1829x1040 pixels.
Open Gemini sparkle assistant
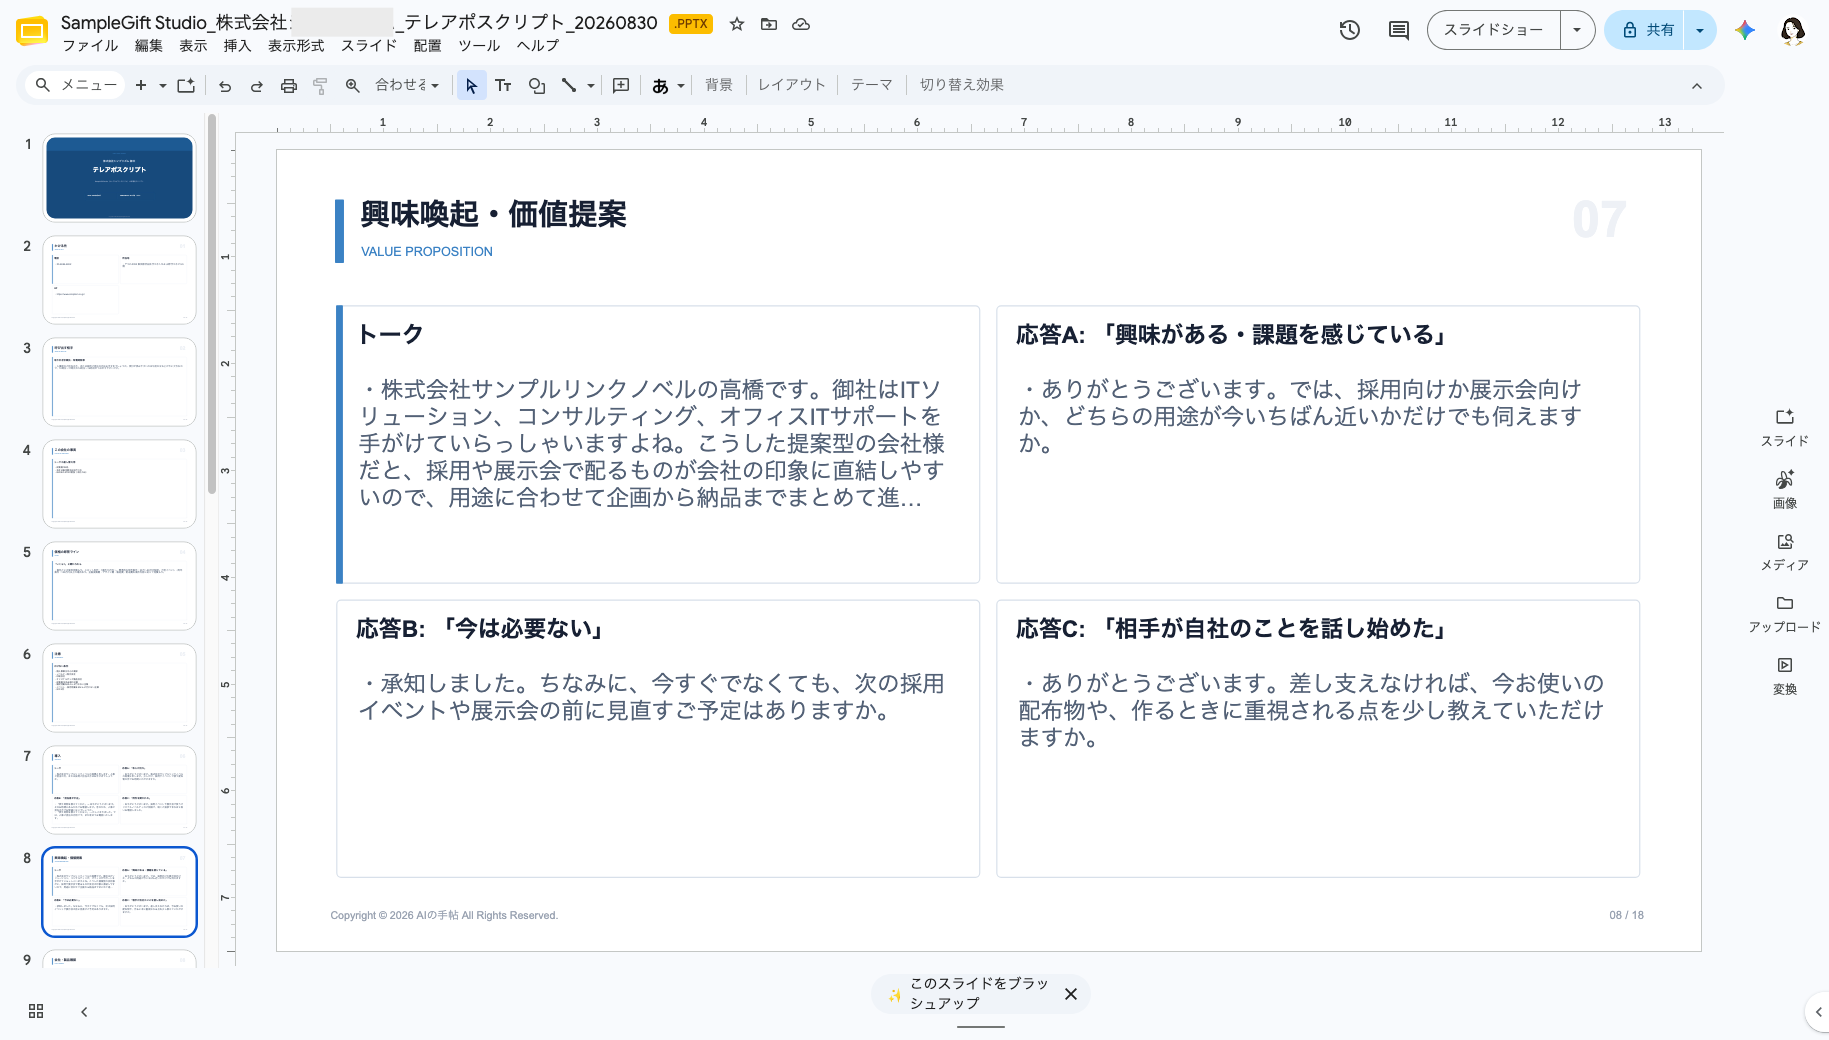(1745, 30)
